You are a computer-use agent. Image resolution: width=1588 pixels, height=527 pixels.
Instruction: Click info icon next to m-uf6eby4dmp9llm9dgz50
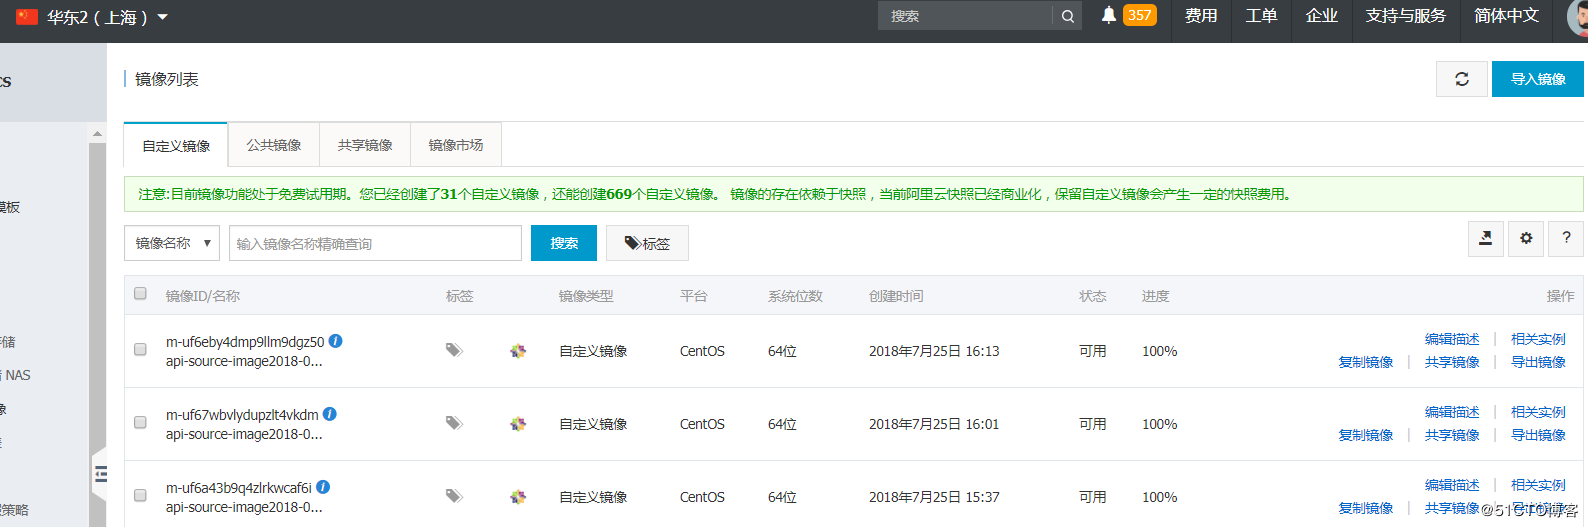click(336, 341)
